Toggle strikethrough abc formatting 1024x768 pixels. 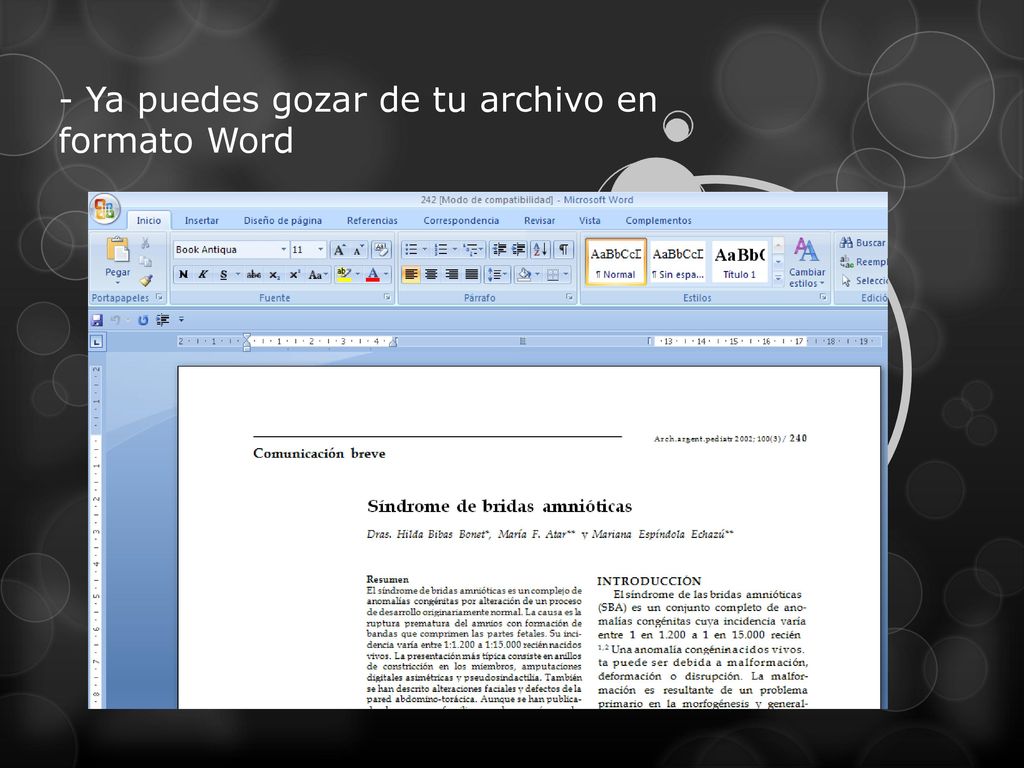tap(254, 274)
